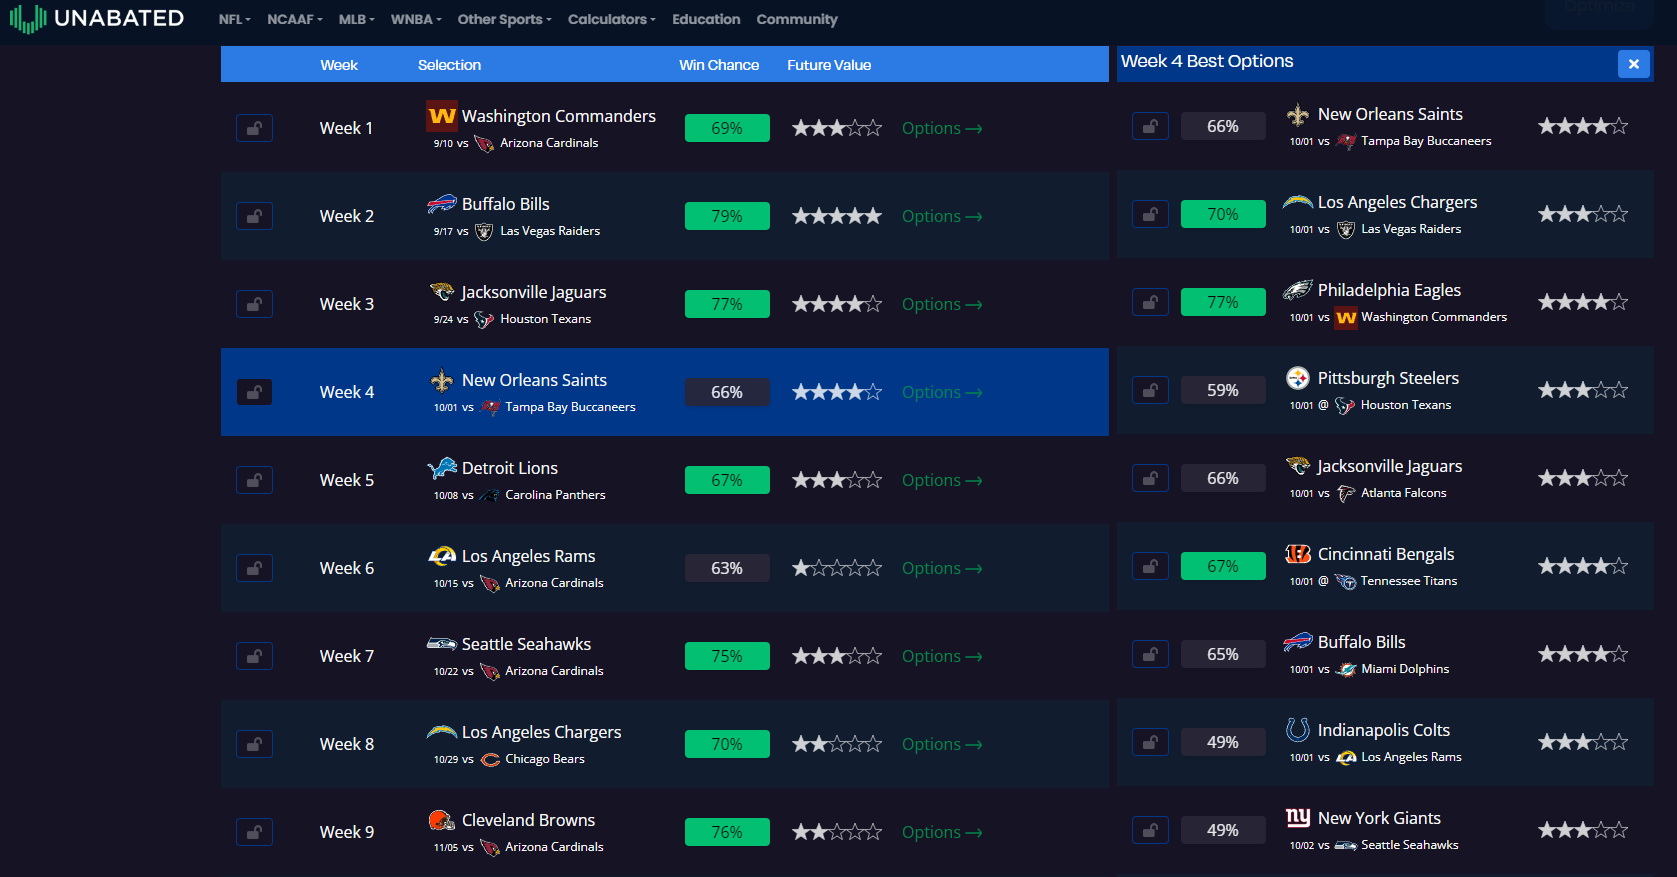1677x877 pixels.
Task: Click the Bills logo in Best Options panel
Action: click(x=1298, y=642)
